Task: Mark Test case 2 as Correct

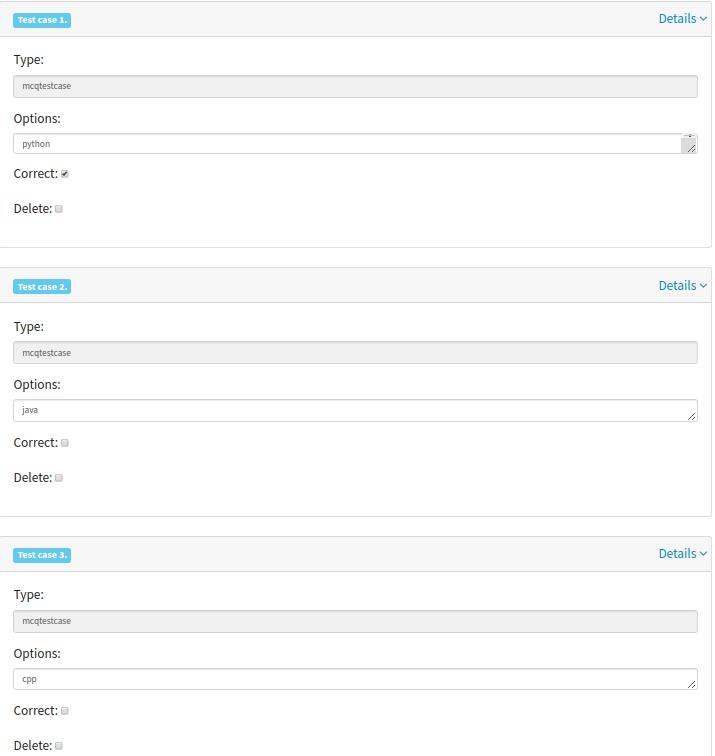Action: pos(65,443)
